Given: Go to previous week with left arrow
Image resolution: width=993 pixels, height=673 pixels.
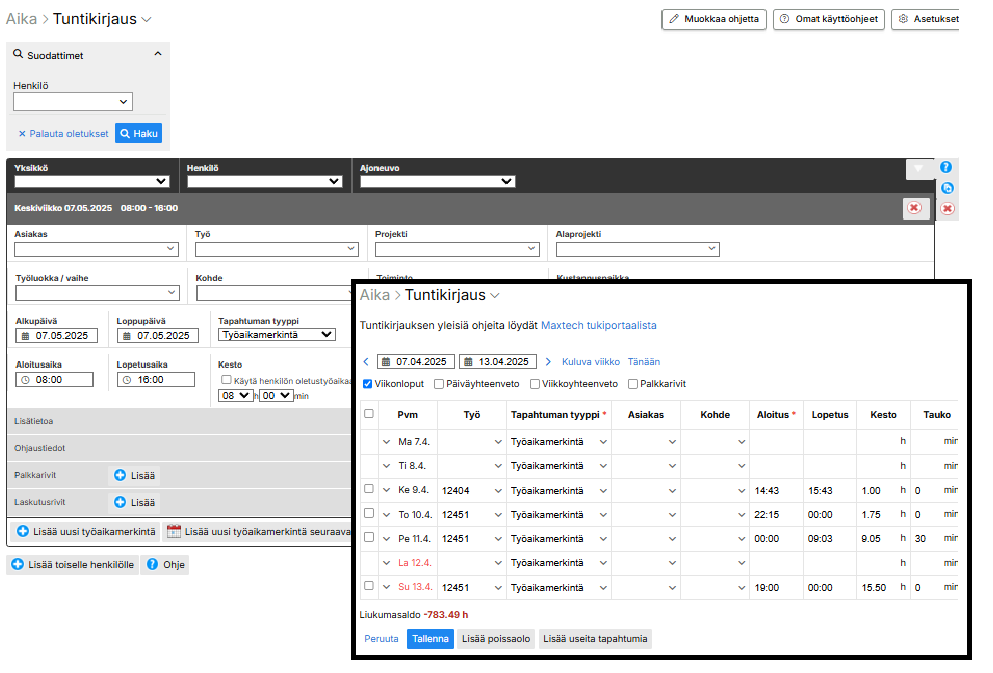Looking at the screenshot, I should coord(366,362).
